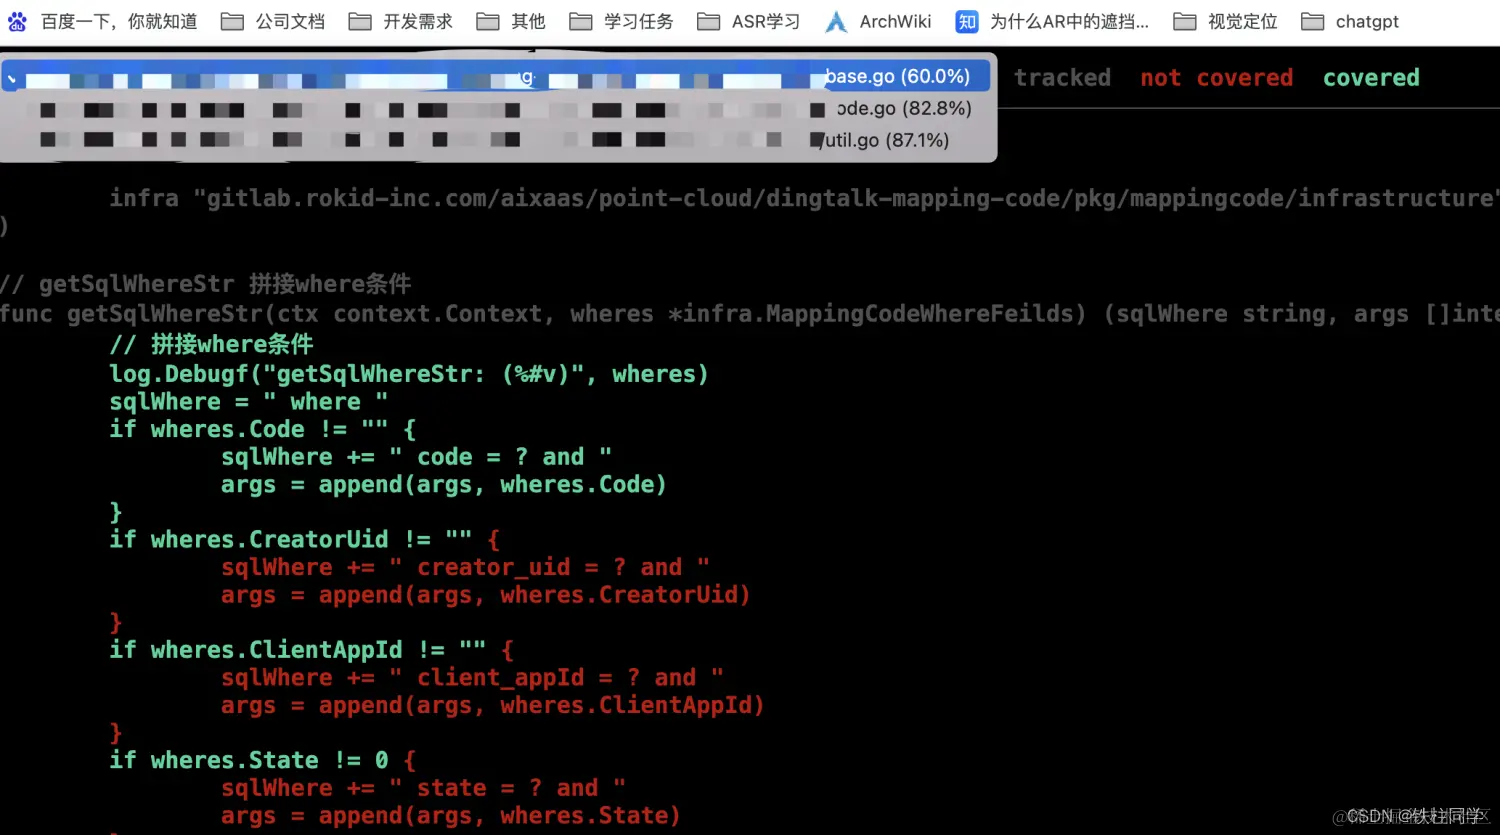Open the ASR学习 bookmark folder

(748, 21)
